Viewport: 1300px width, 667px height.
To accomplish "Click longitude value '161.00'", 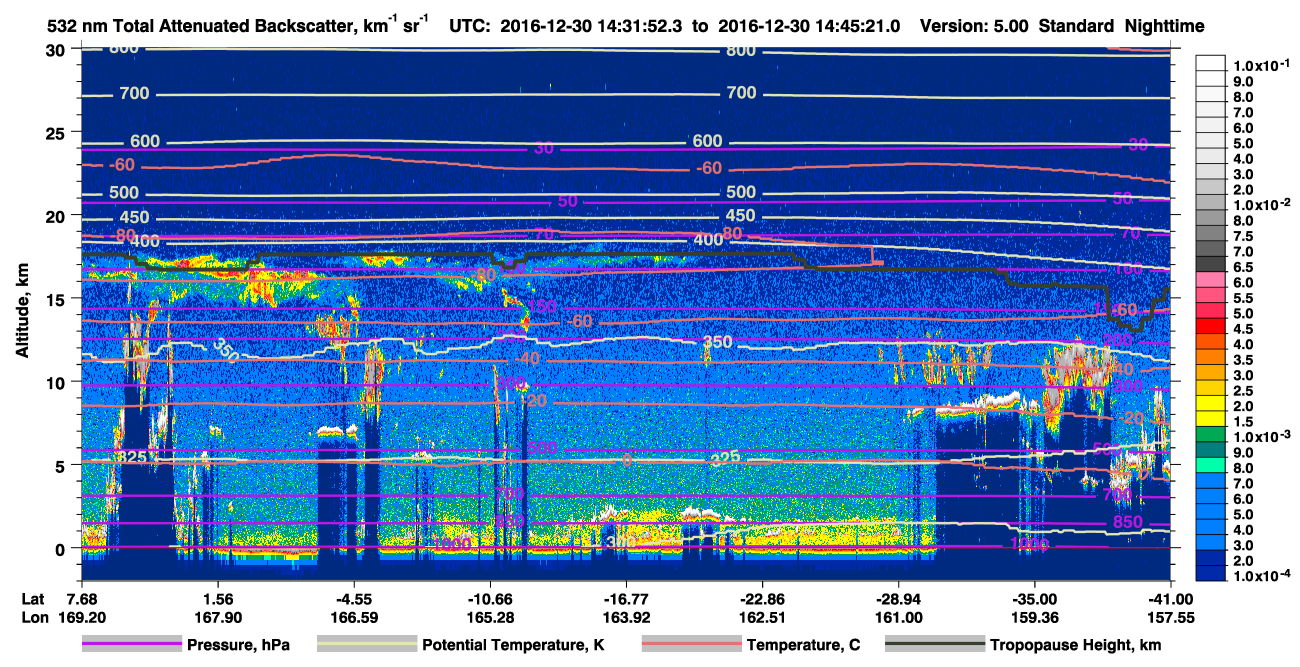I will click(x=898, y=617).
